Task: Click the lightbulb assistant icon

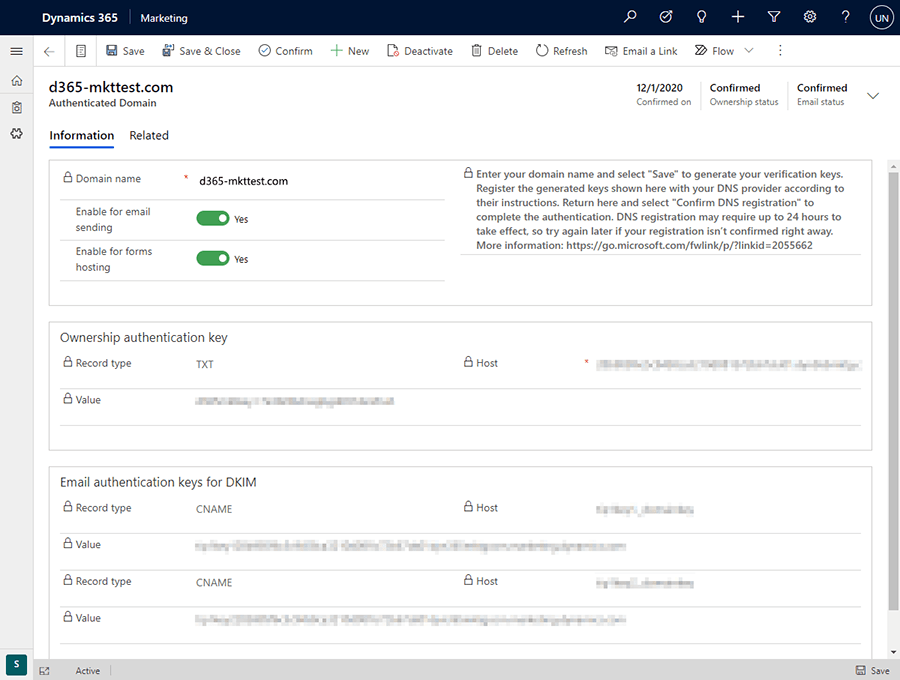Action: tap(701, 17)
